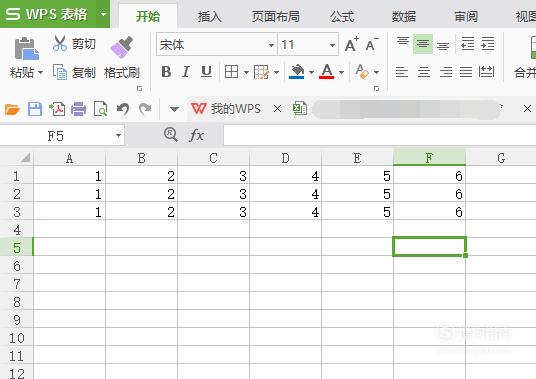The width and height of the screenshot is (536, 379).
Task: Toggle Bold formatting
Action: coord(166,72)
